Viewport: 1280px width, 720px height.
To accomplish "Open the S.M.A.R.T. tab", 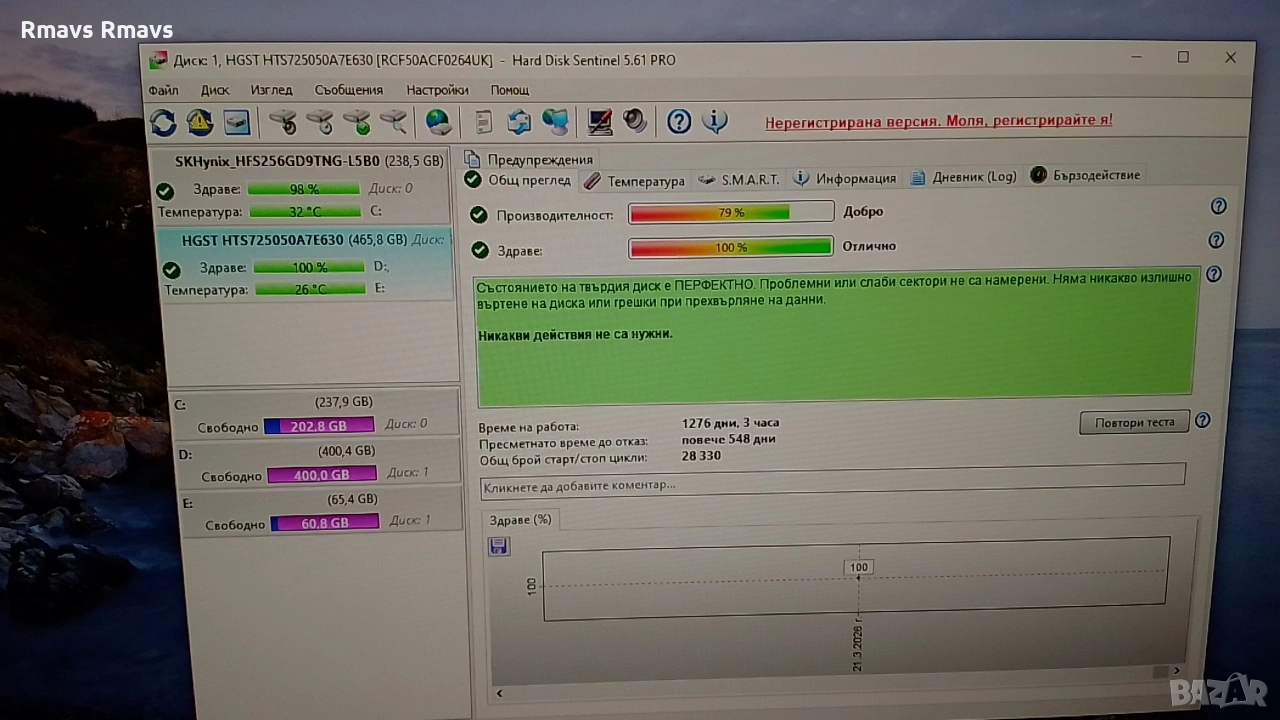I will (x=738, y=179).
